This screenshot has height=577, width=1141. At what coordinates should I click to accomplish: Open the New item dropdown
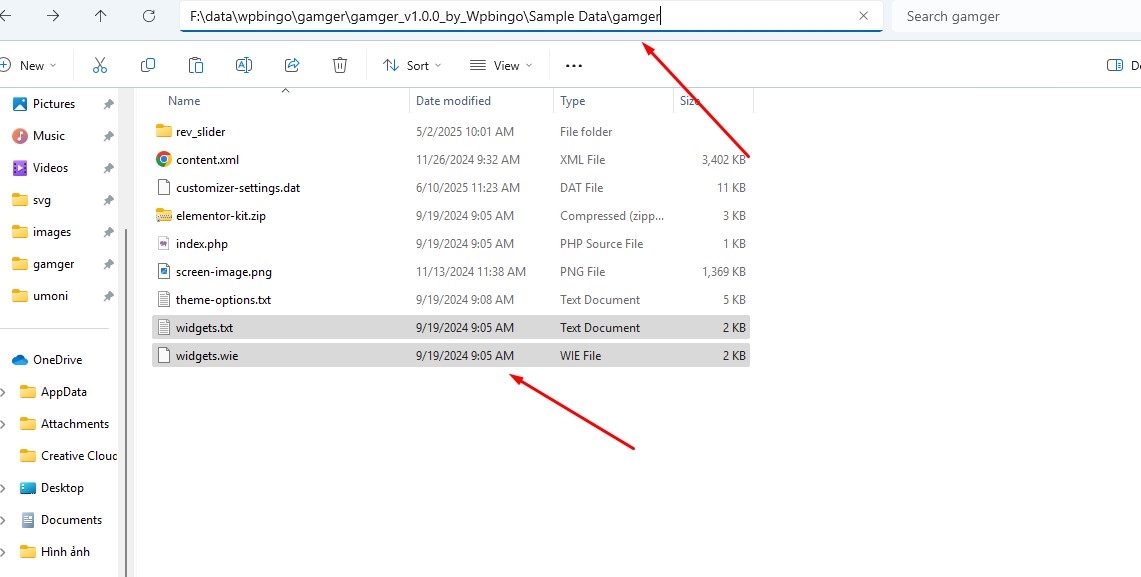[28, 65]
